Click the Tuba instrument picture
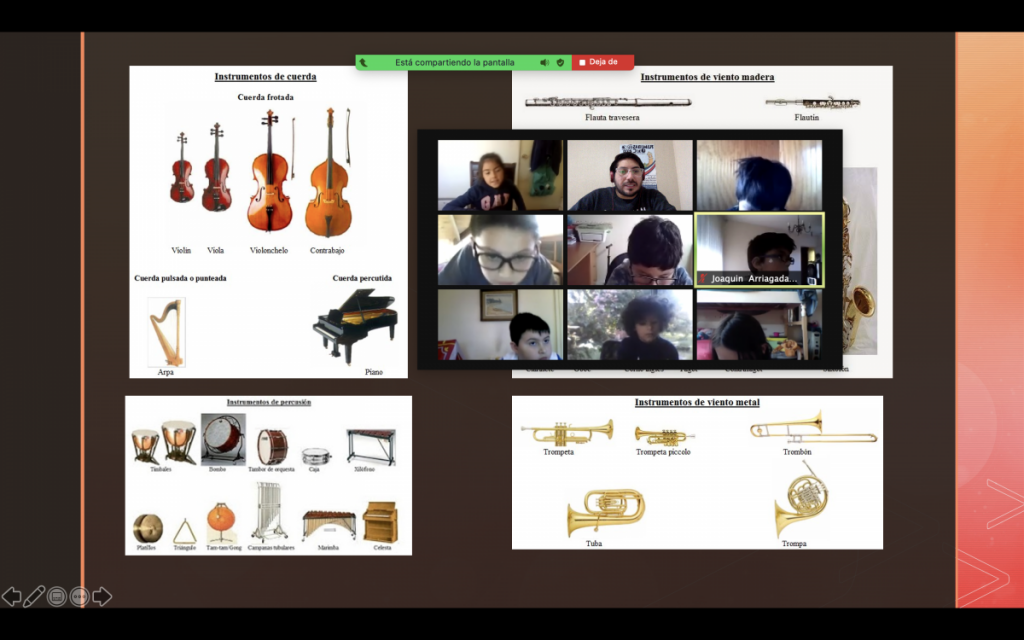 tap(606, 511)
